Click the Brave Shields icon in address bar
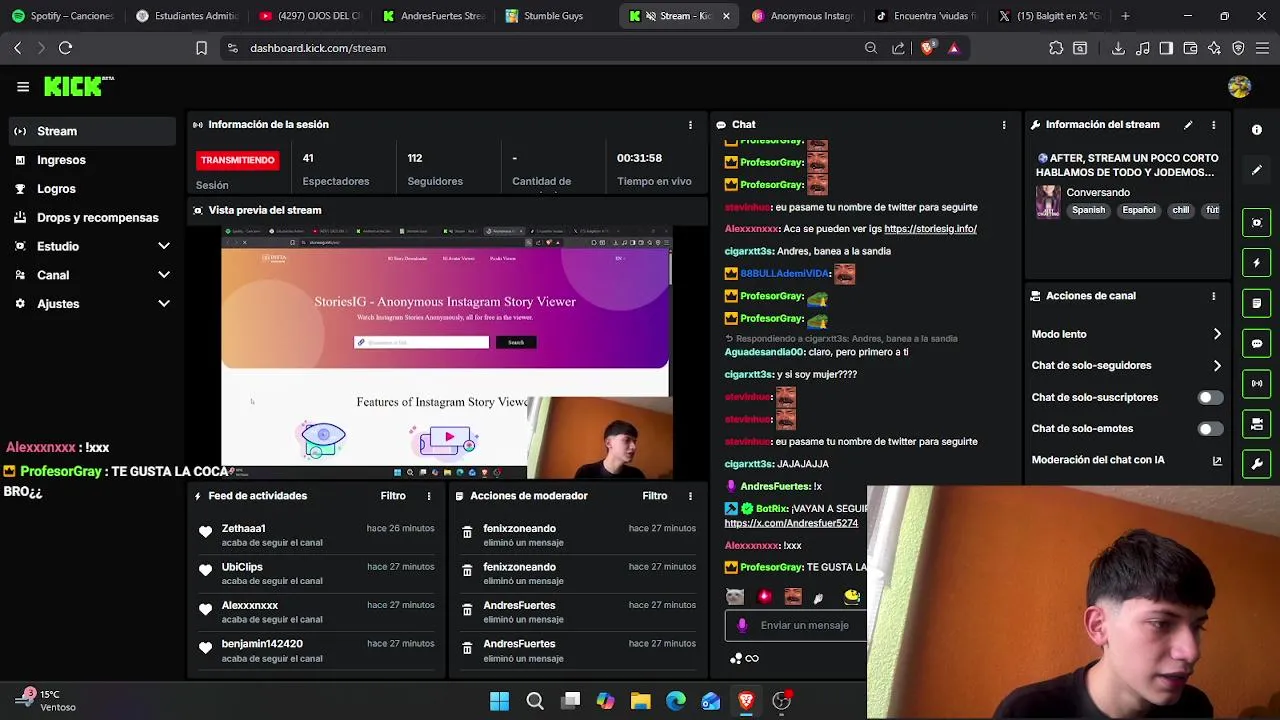The image size is (1280, 720). (x=928, y=48)
